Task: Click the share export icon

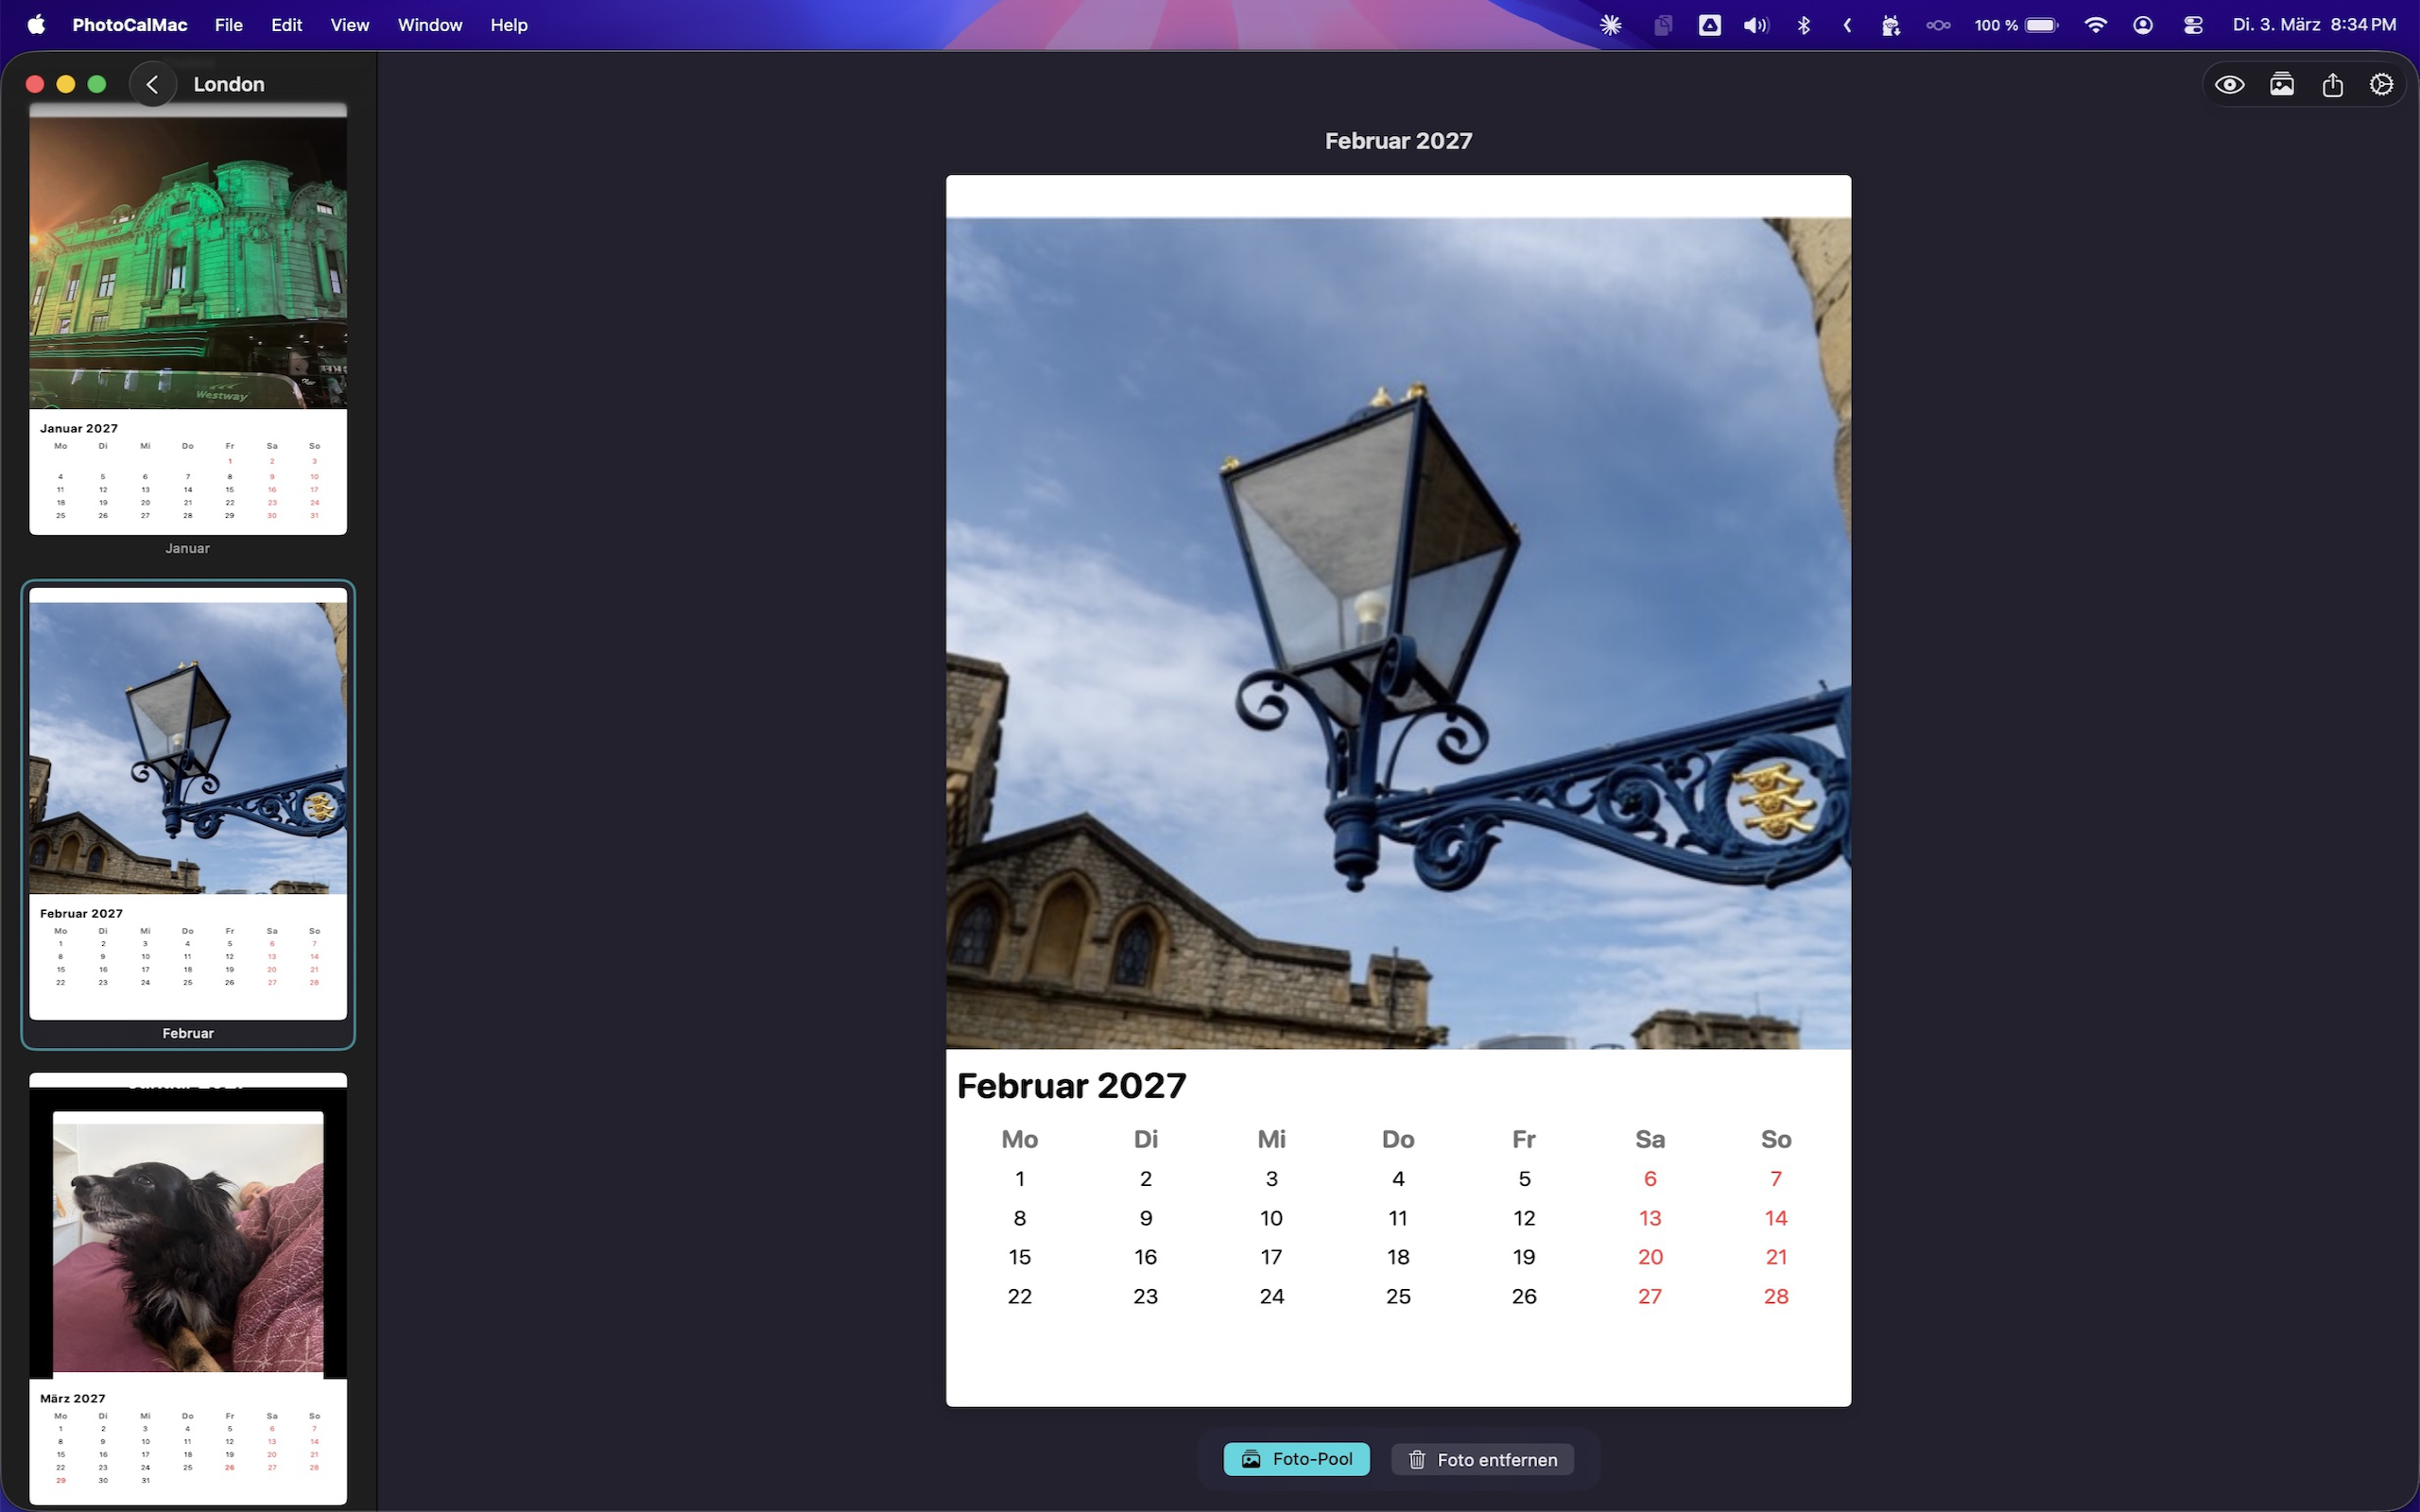Action: tap(2332, 85)
